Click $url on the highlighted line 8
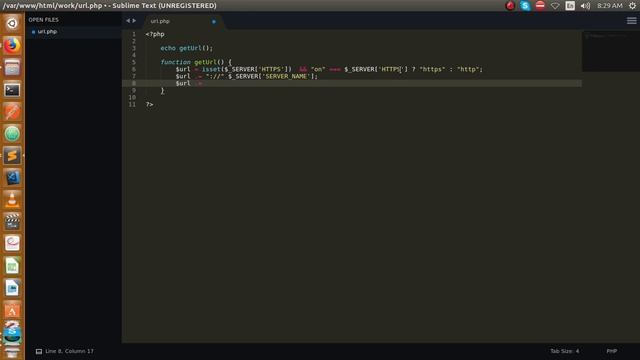The image size is (640, 360). (x=183, y=83)
